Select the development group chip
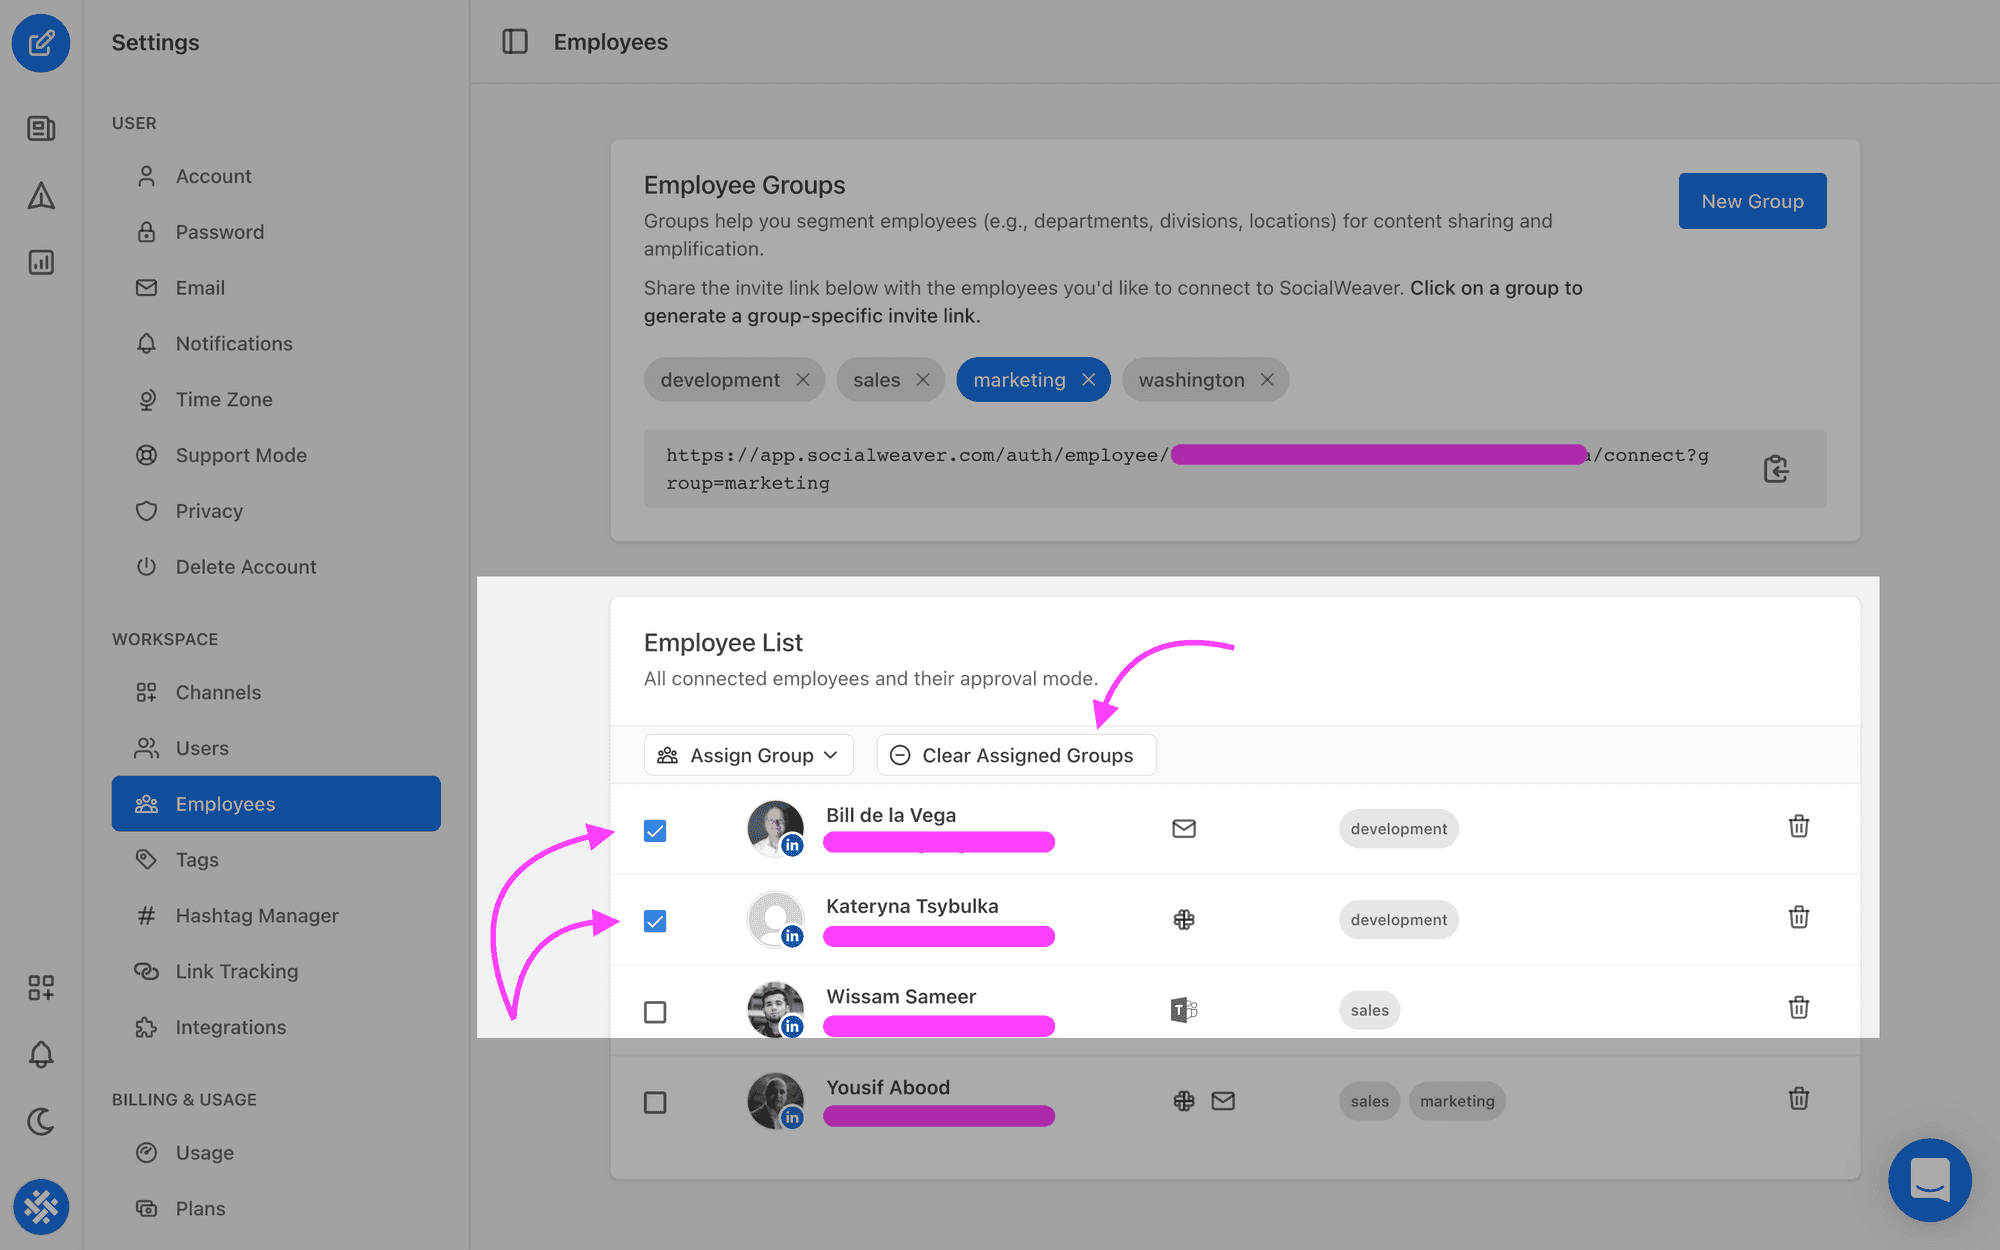The width and height of the screenshot is (2000, 1250). (720, 380)
